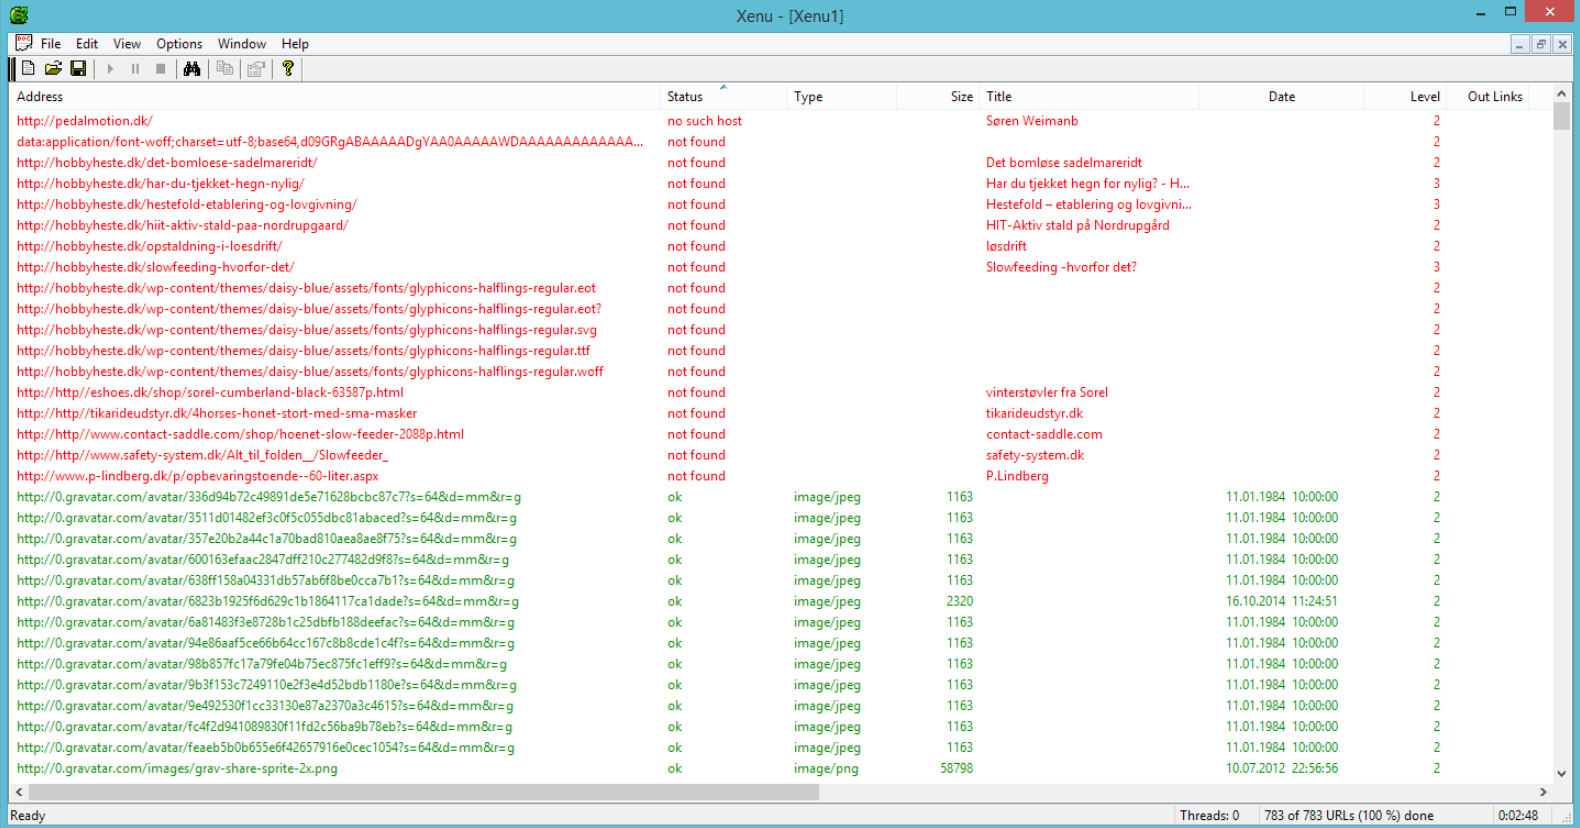Click the size value 58798
Viewport: 1580px width, 828px height.
956,769
